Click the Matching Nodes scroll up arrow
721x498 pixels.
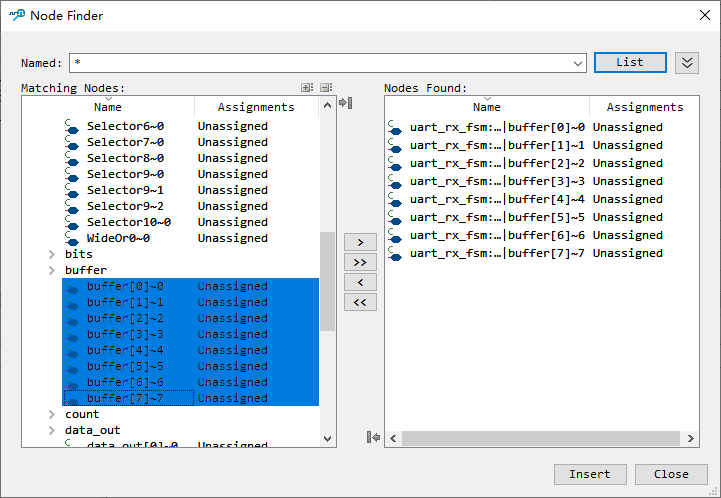(x=327, y=105)
